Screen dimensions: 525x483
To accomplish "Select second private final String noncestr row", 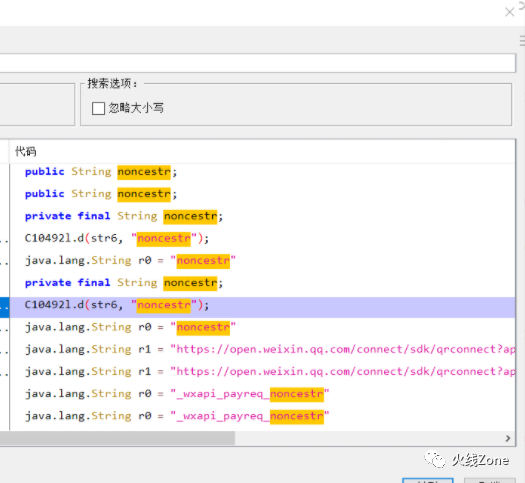I will pyautogui.click(x=262, y=283).
